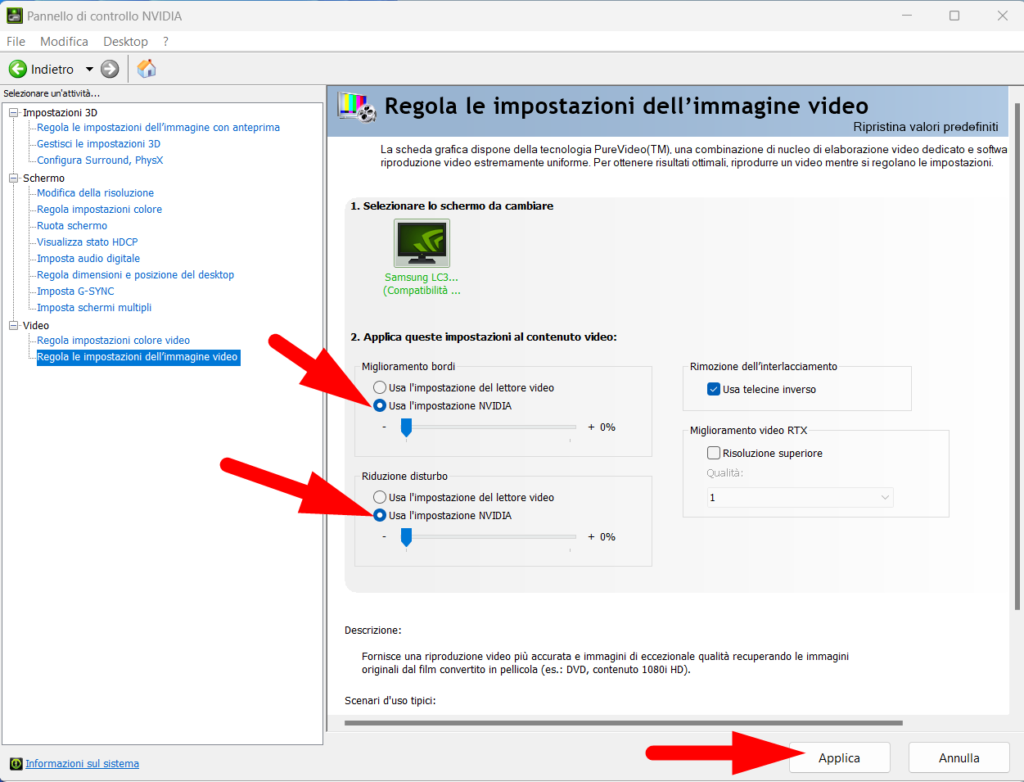The height and width of the screenshot is (782, 1024).
Task: Collapse the Video tree node
Action: click(14, 325)
